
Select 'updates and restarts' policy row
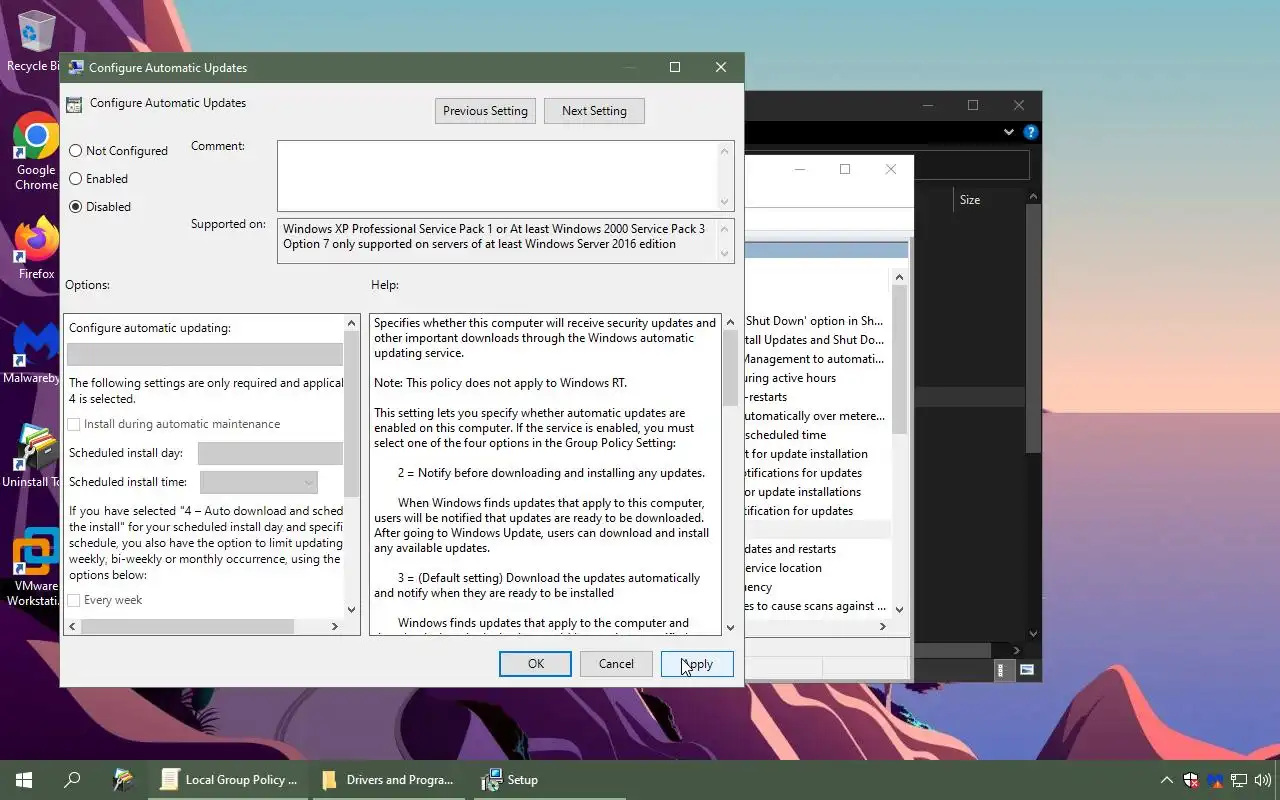click(x=815, y=549)
